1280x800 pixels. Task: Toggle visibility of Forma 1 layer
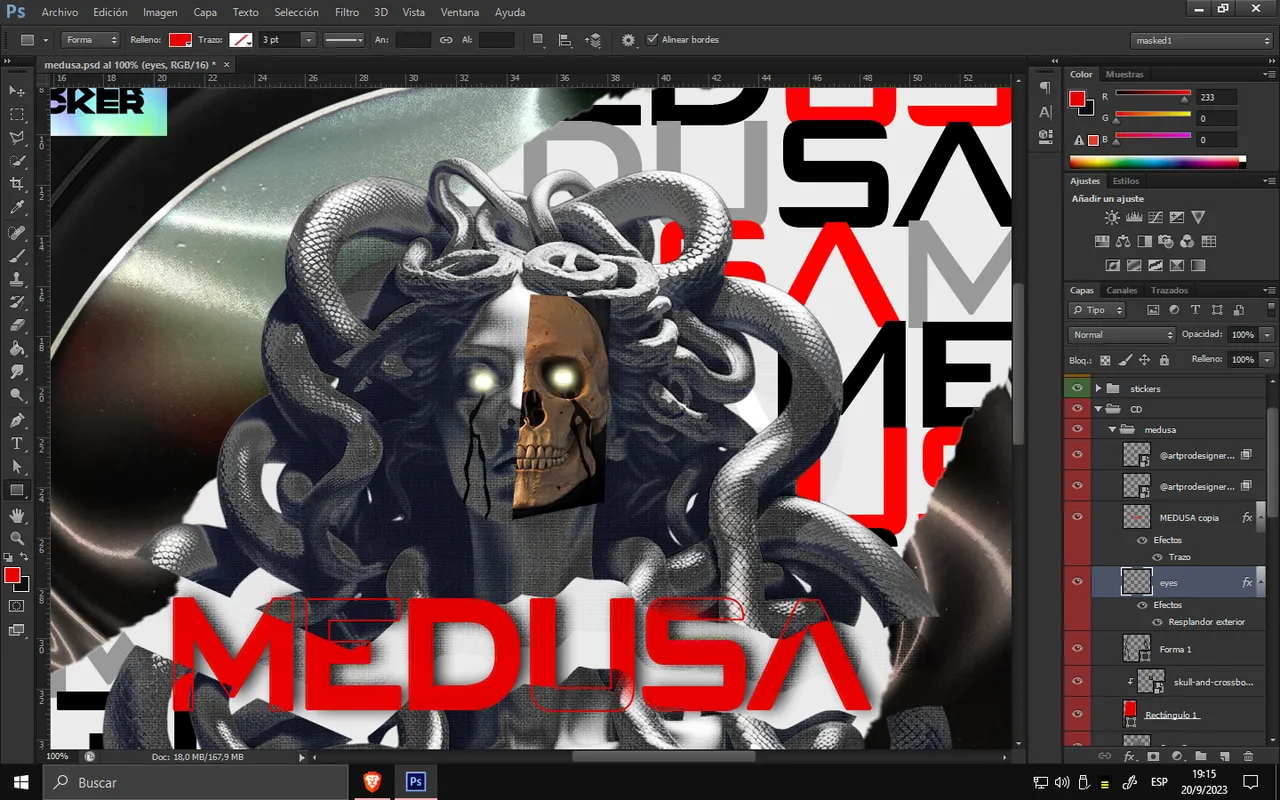point(1077,649)
